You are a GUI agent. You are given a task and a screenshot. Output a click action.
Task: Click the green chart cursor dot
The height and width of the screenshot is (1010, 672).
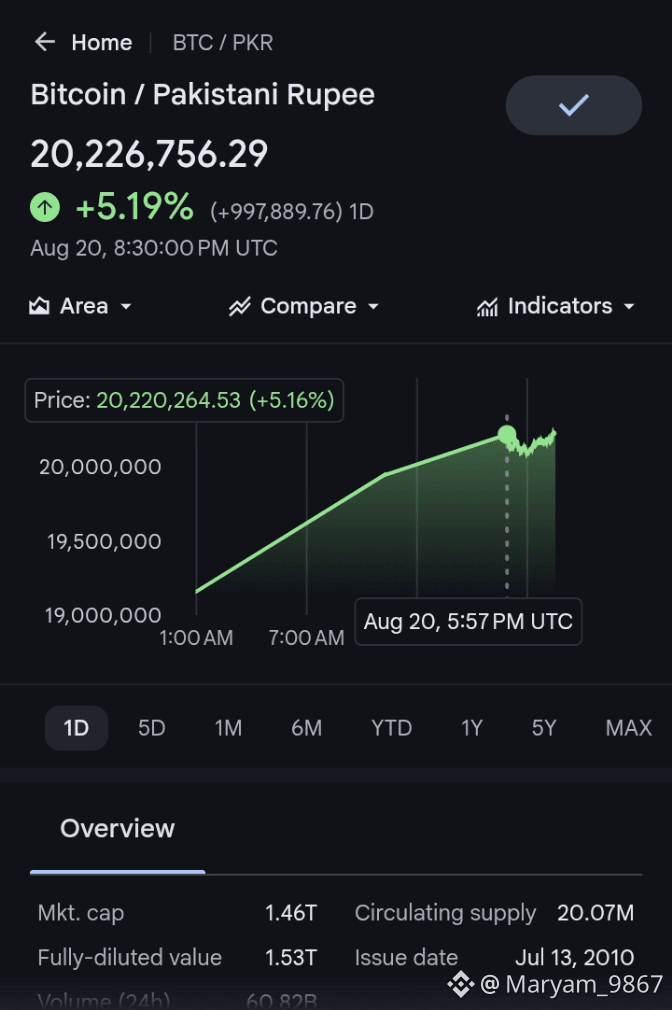tap(507, 435)
